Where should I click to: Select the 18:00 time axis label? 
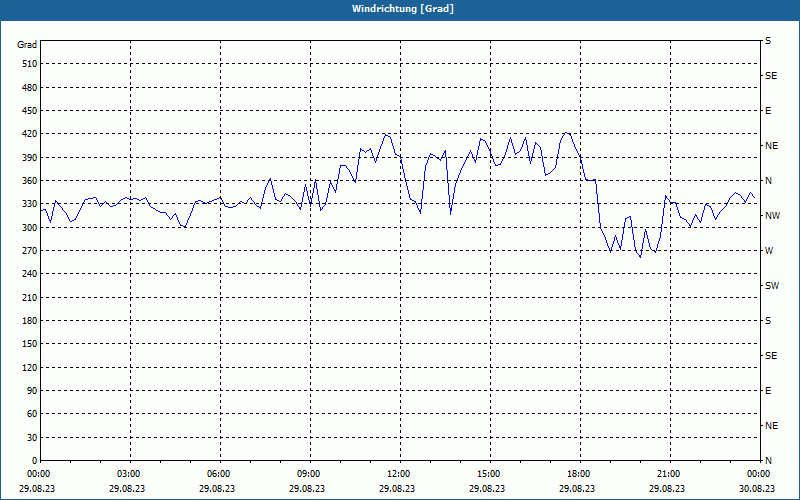[x=577, y=474]
